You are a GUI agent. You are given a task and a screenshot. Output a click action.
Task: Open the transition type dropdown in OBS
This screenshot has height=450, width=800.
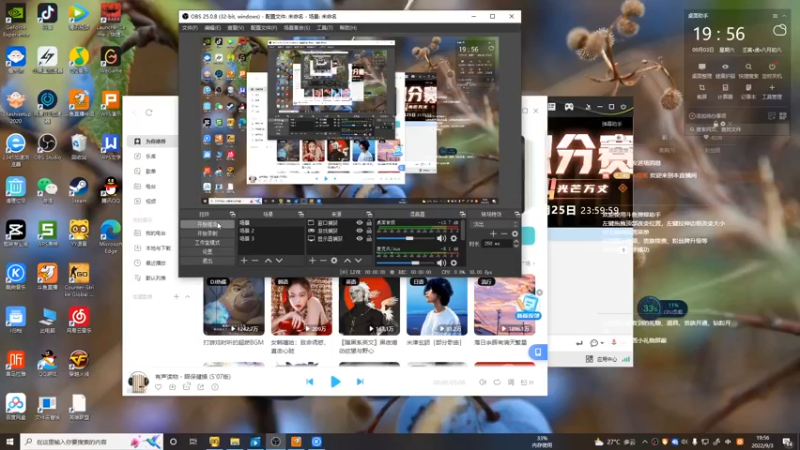pos(495,224)
